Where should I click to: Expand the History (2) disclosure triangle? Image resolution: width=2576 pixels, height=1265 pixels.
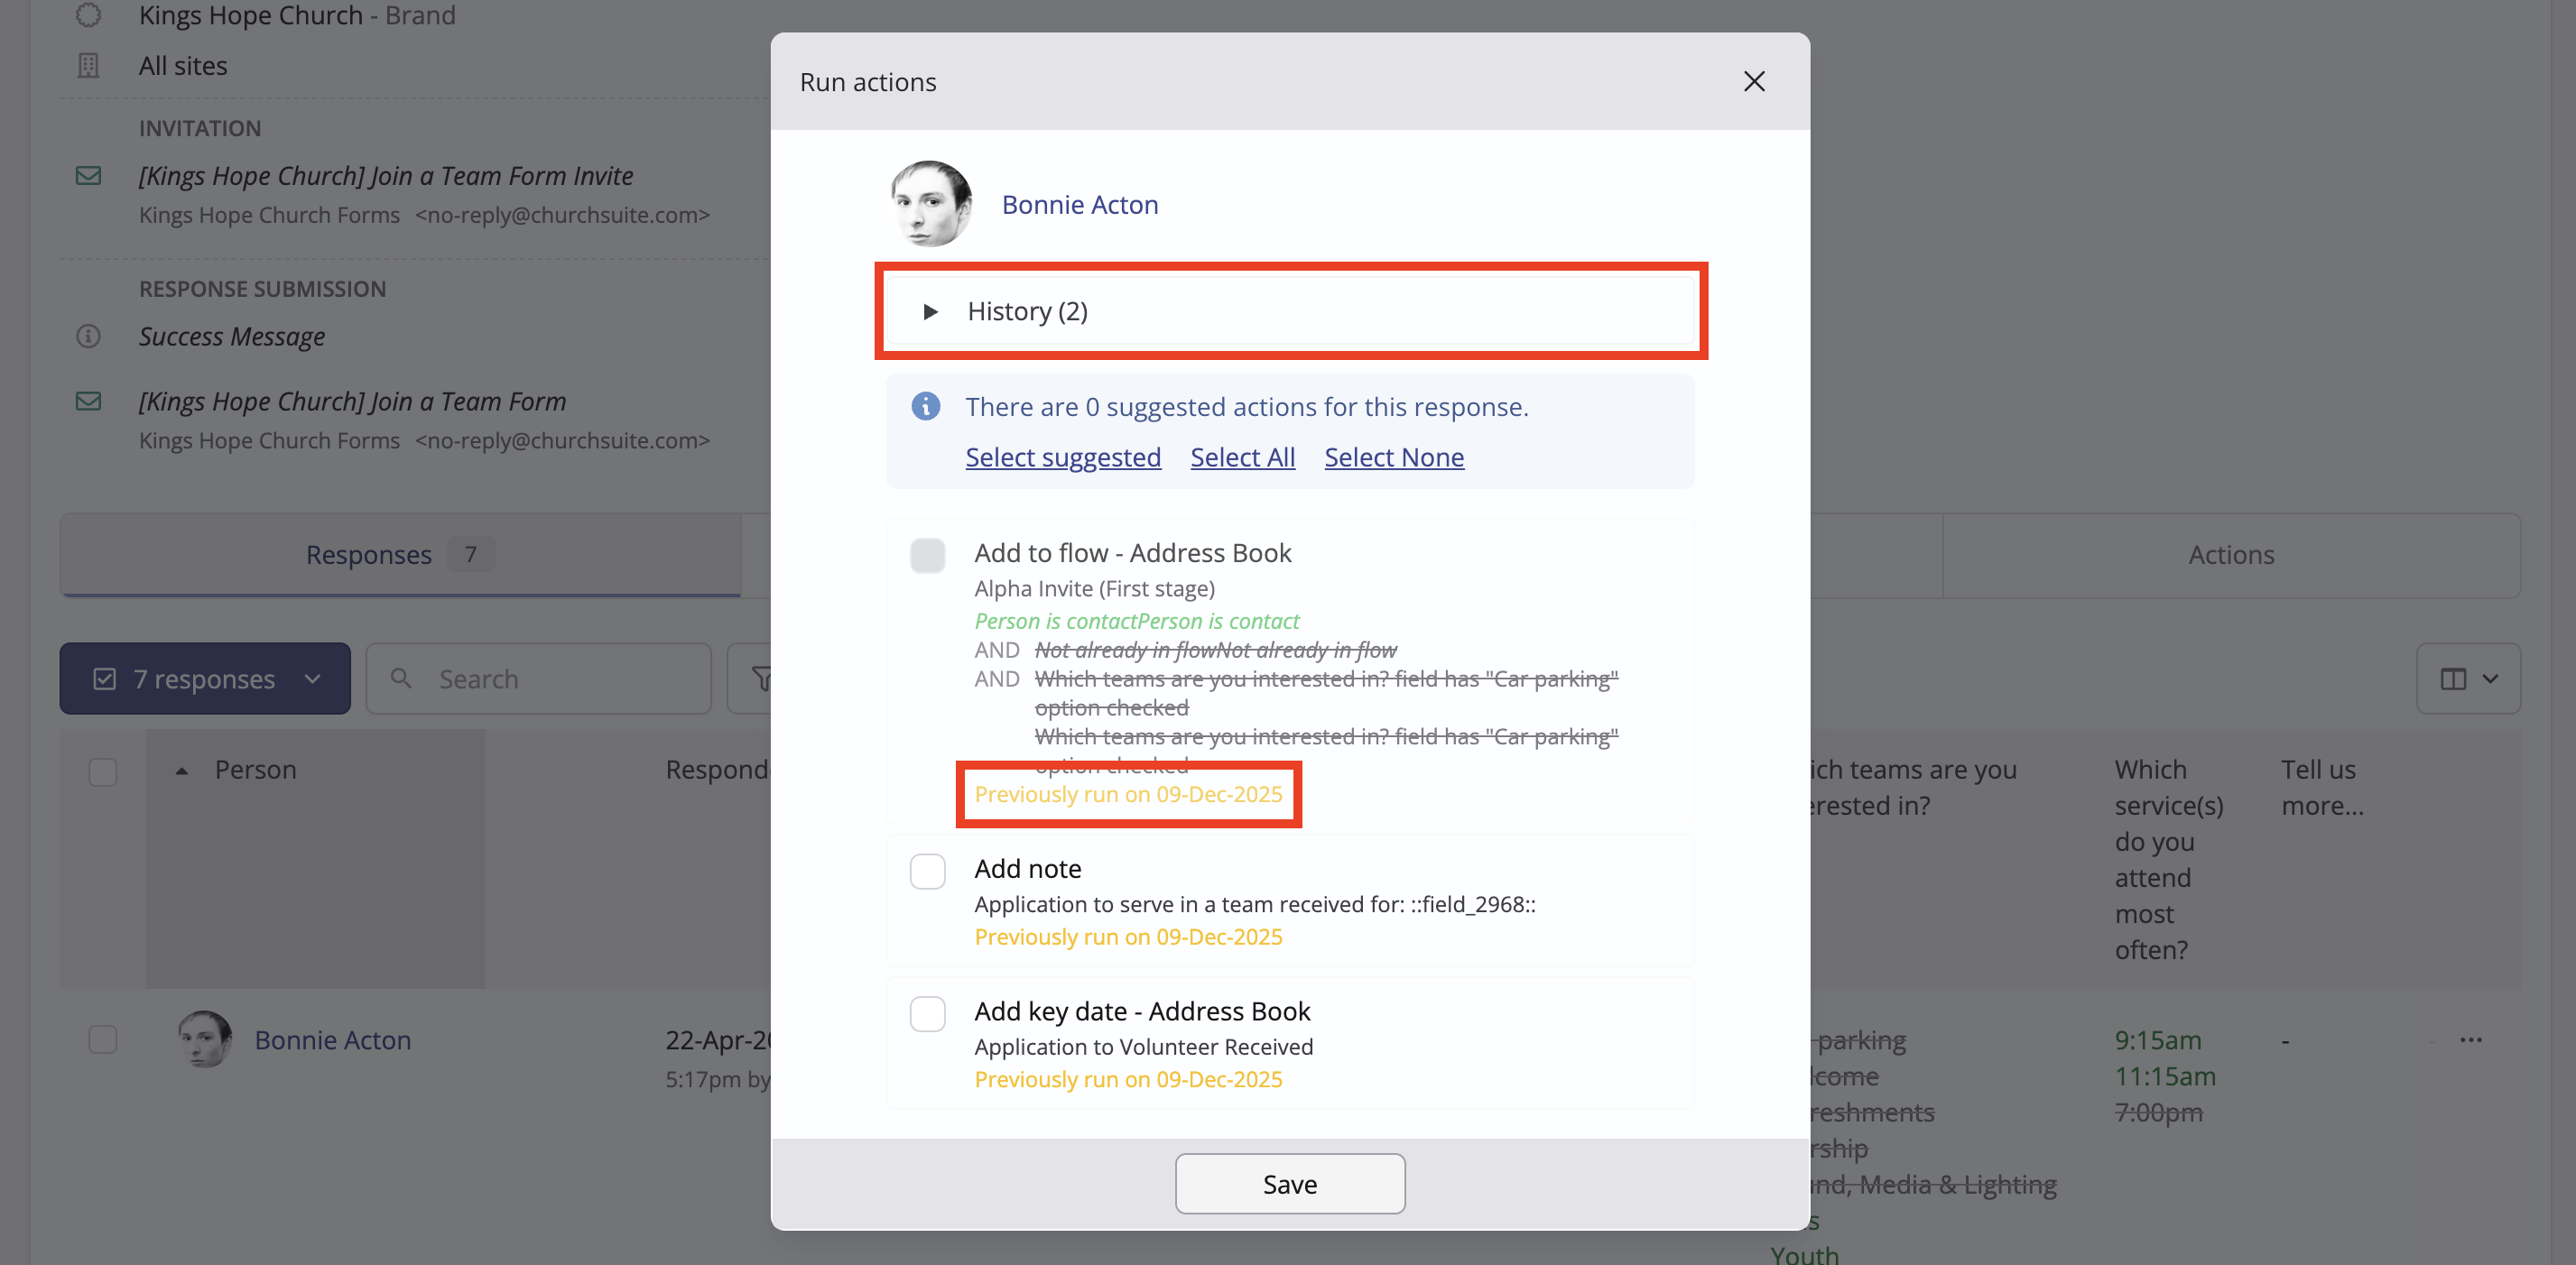click(930, 311)
